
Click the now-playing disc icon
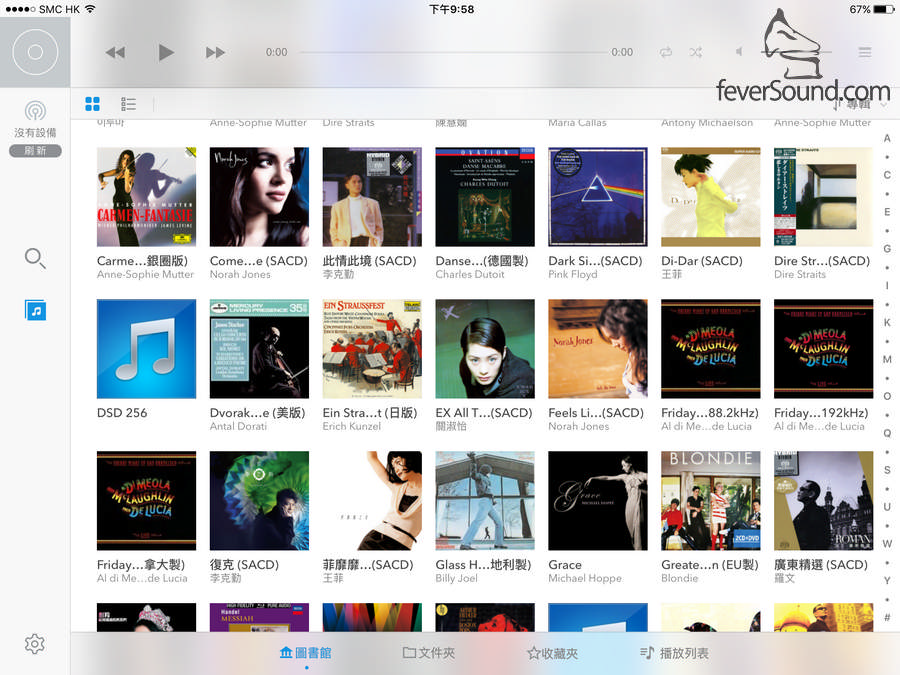tap(35, 52)
